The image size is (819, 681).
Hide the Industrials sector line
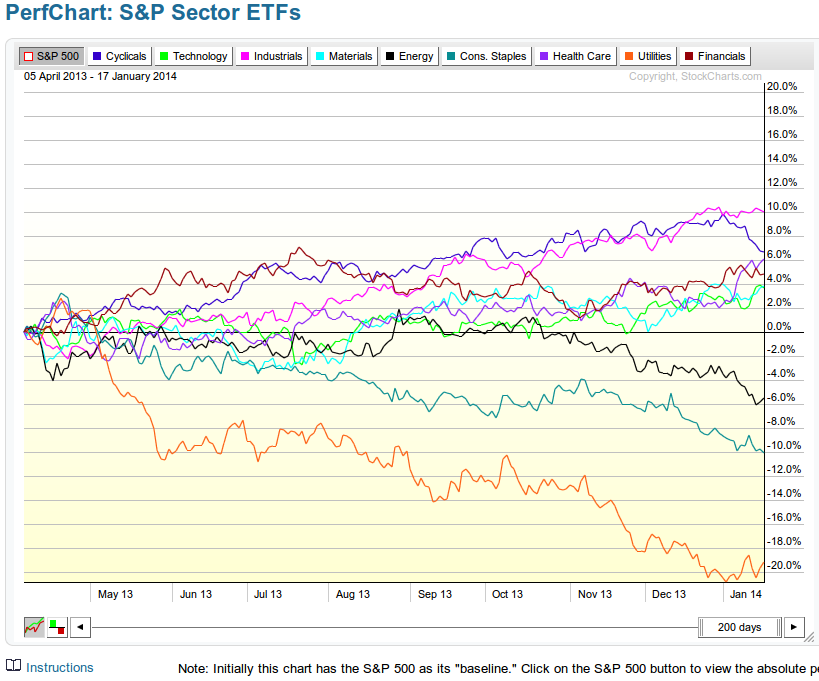pyautogui.click(x=270, y=56)
